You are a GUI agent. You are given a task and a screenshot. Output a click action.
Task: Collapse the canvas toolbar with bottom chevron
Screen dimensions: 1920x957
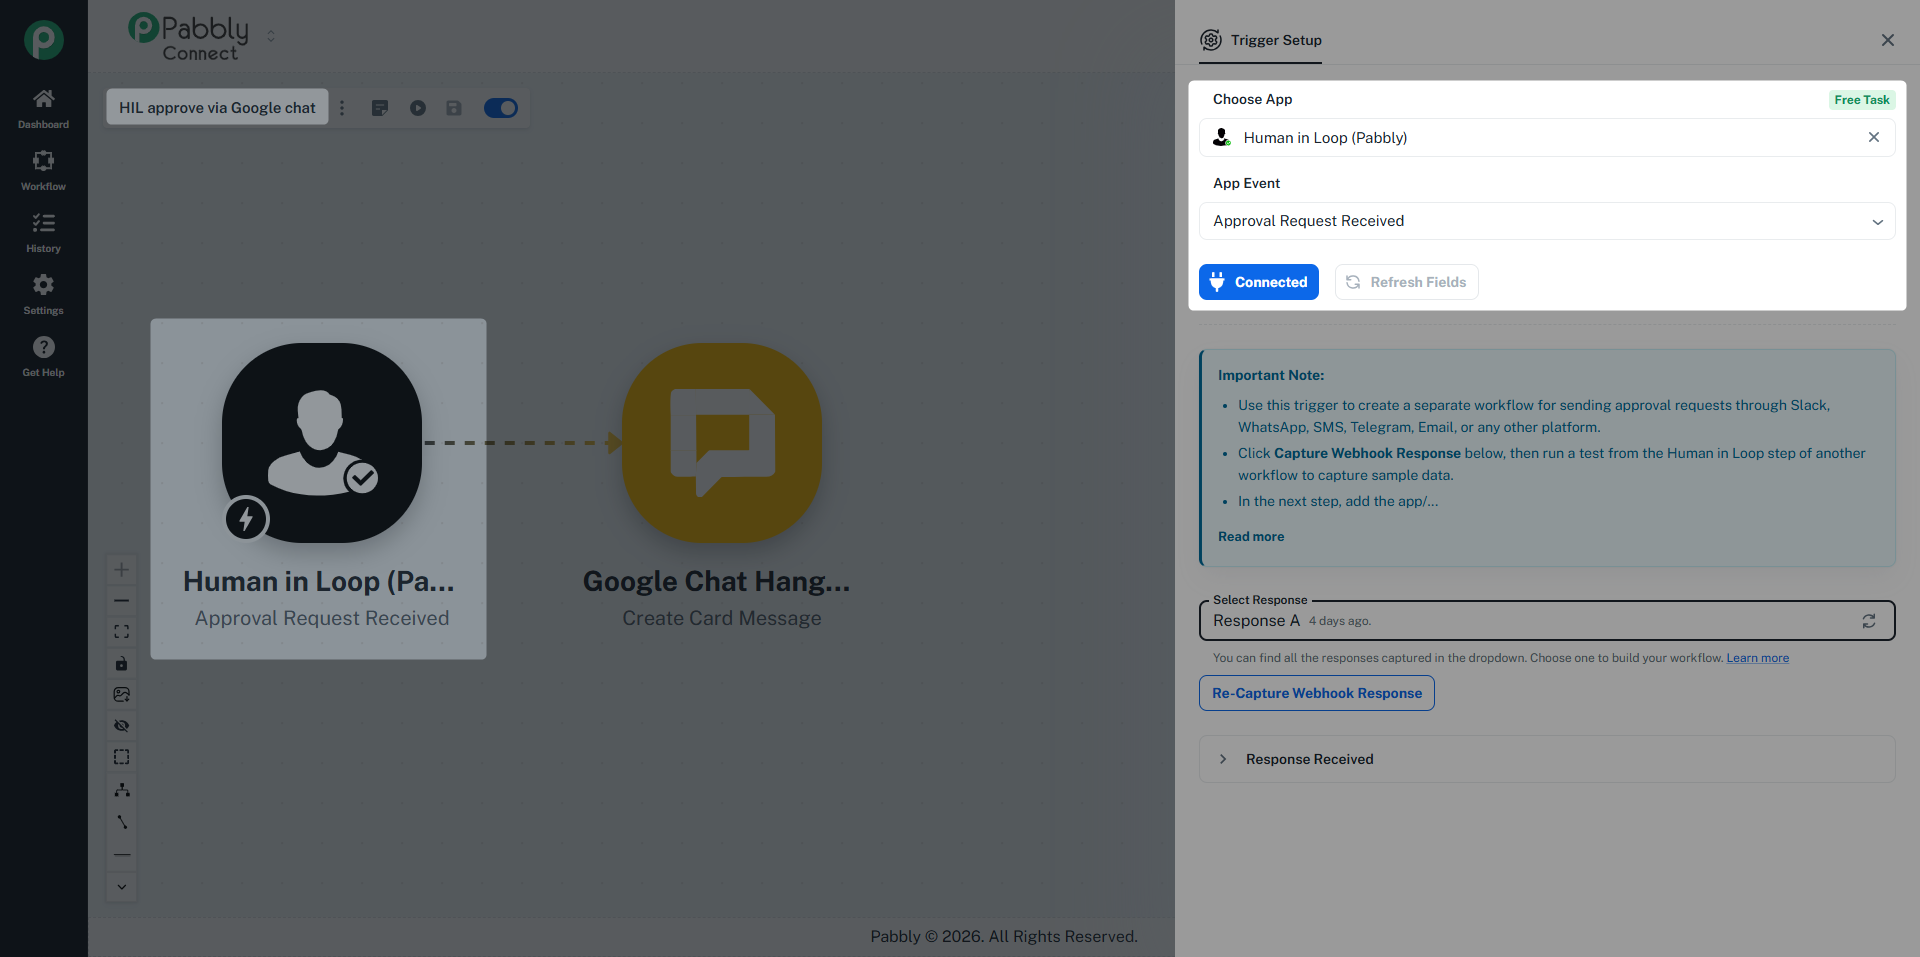pos(121,887)
